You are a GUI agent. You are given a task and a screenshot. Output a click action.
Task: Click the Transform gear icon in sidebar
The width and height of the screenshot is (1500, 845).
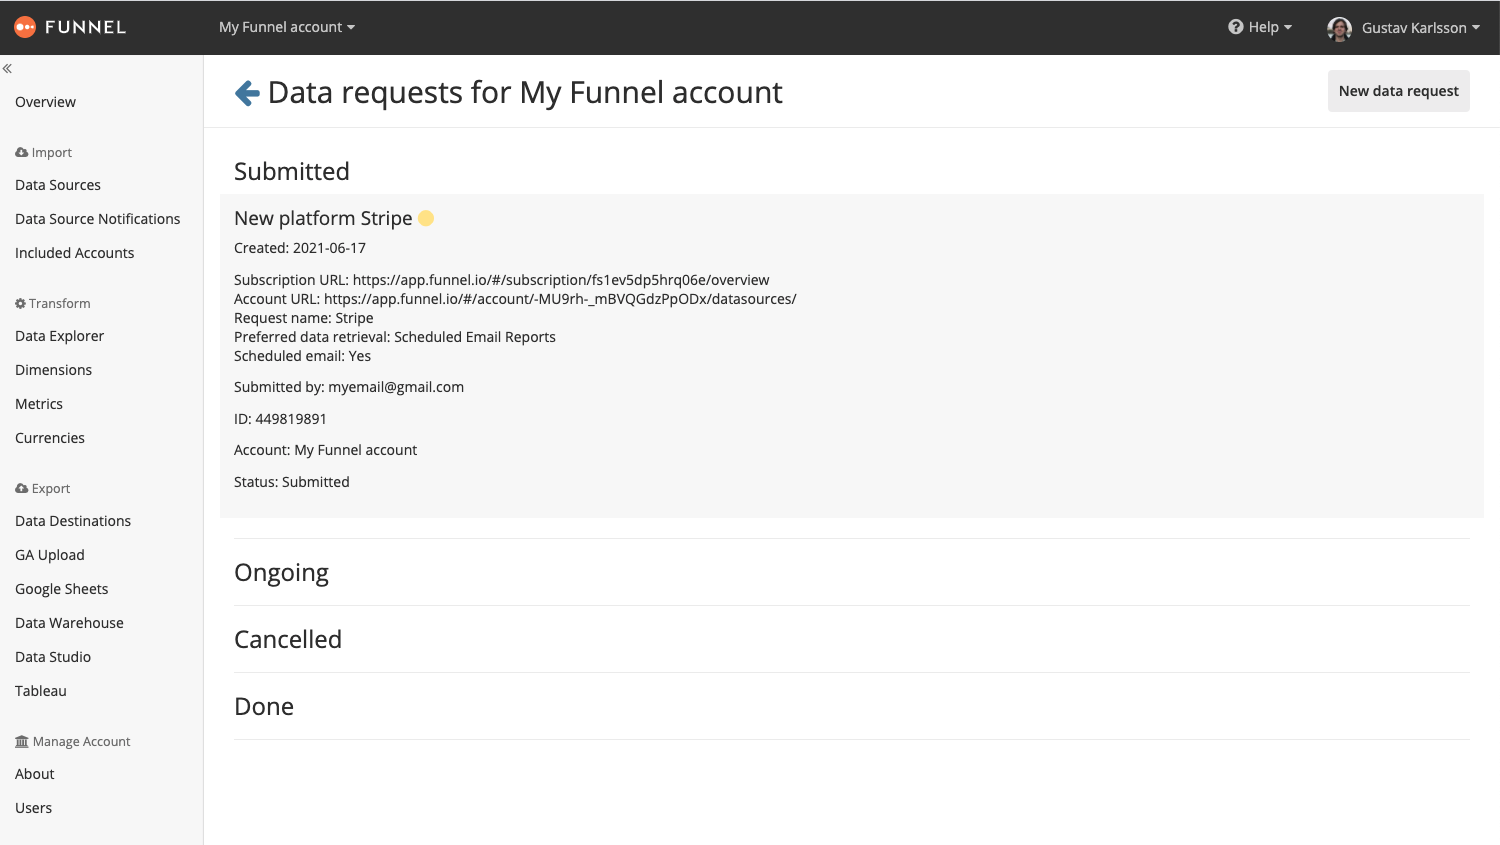tap(20, 304)
